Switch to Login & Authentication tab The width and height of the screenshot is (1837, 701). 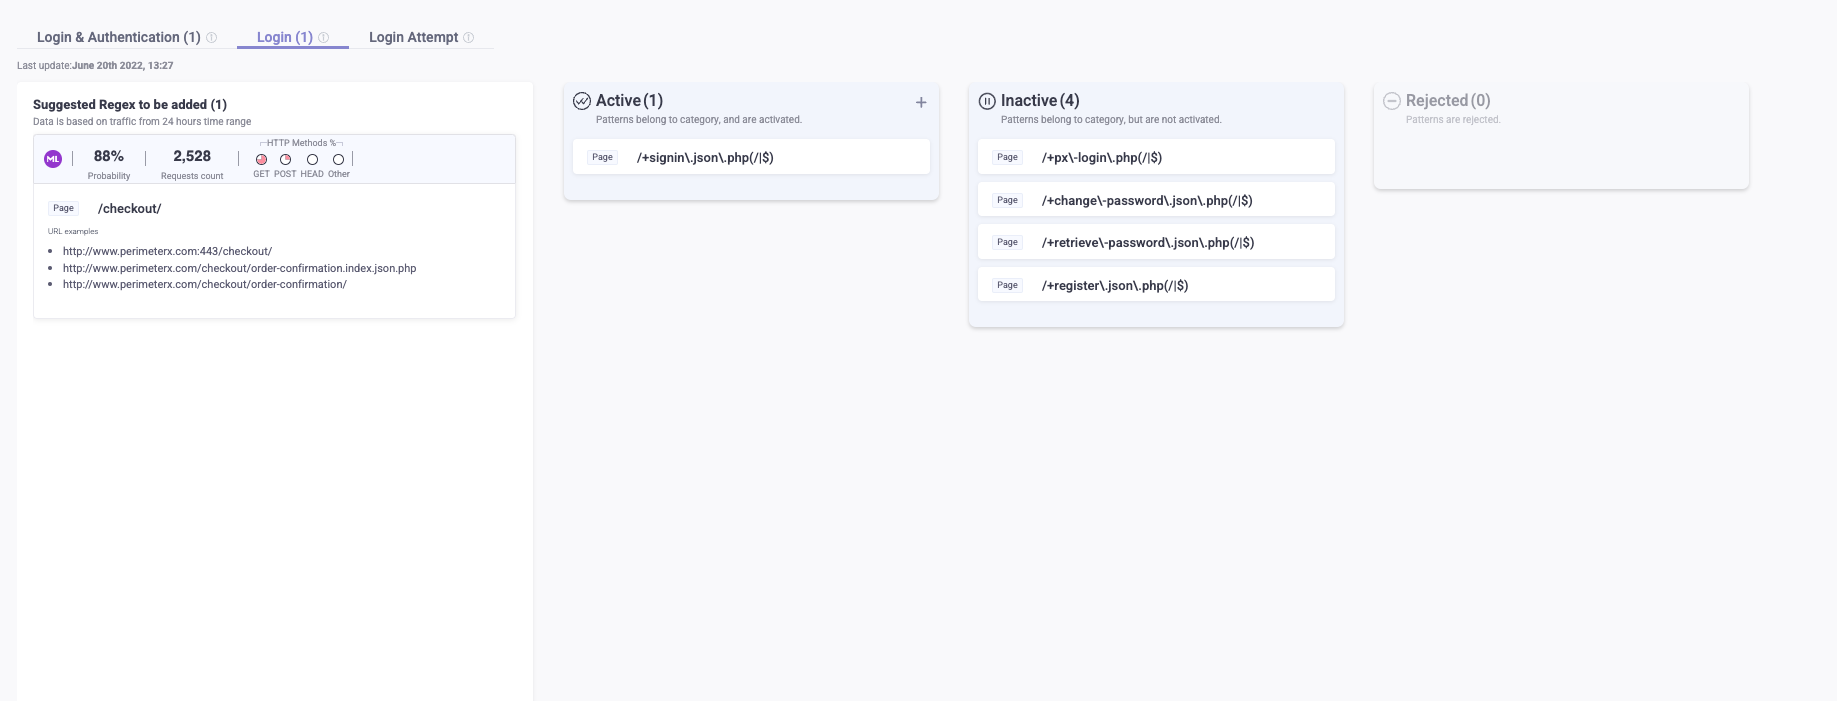(x=118, y=37)
